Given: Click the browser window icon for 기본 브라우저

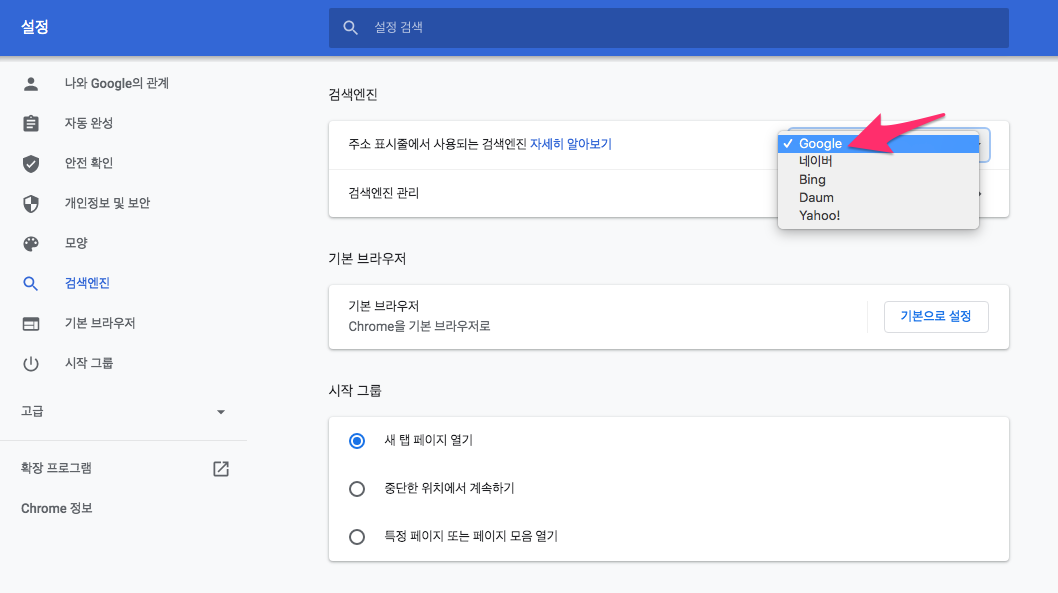Looking at the screenshot, I should [x=30, y=324].
